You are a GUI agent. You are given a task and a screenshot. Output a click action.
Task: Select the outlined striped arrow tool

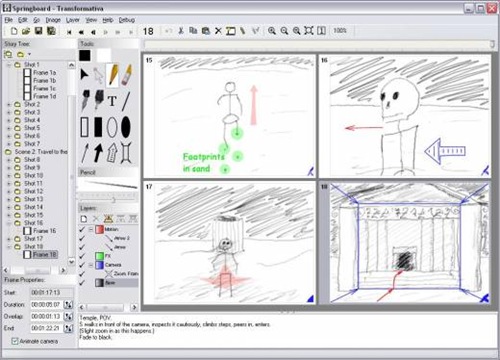point(112,153)
